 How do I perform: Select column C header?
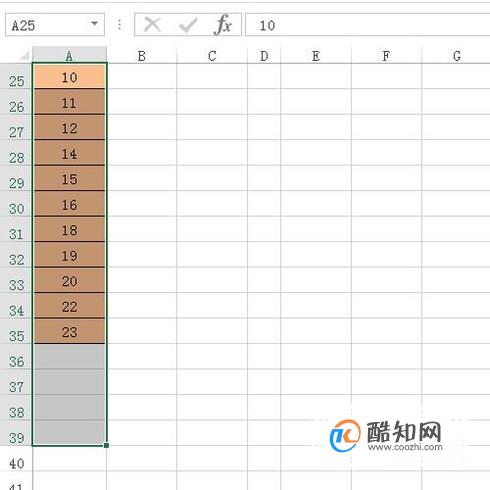(x=212, y=55)
